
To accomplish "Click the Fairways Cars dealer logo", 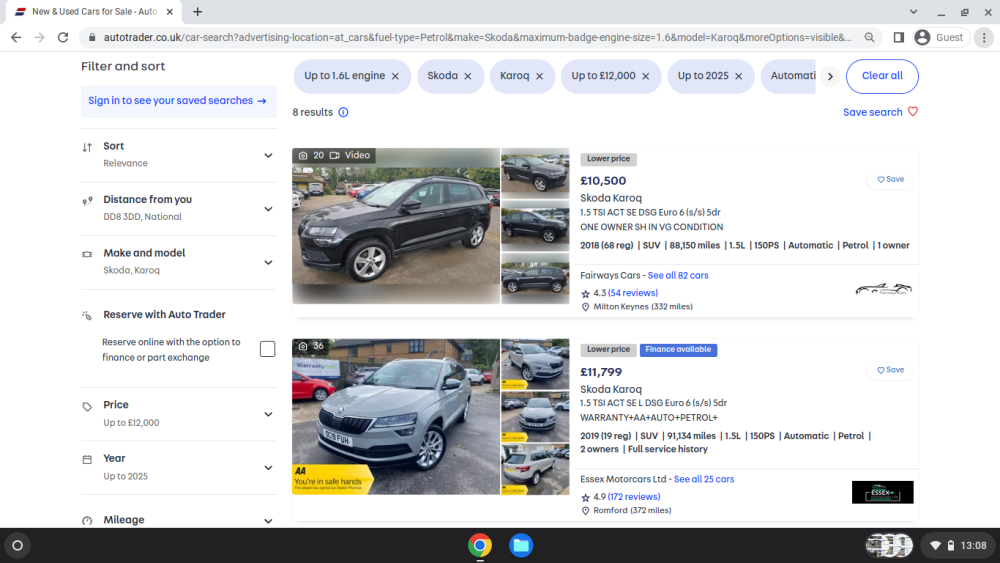I will pos(883,289).
